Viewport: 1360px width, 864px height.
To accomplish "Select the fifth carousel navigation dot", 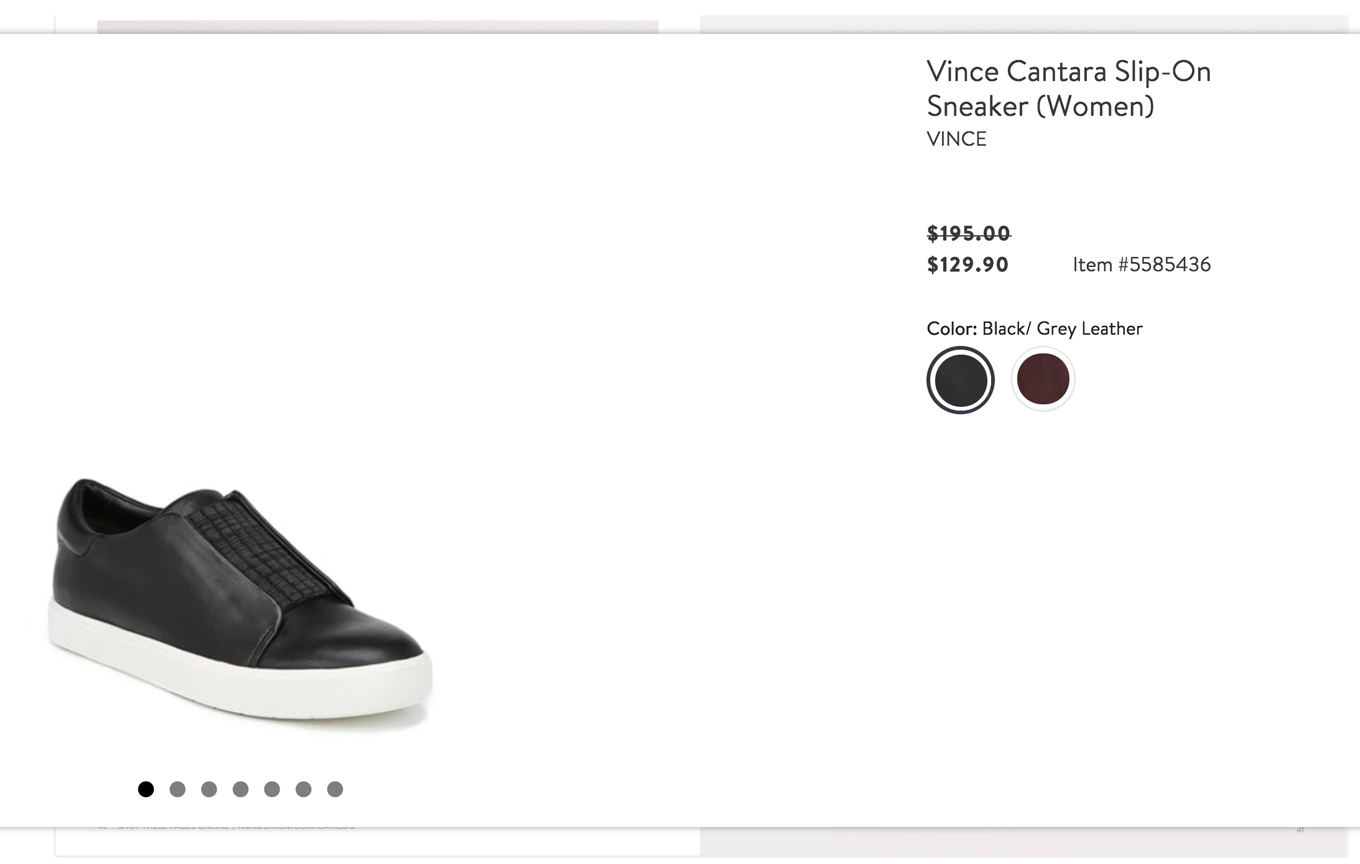I will (x=272, y=789).
